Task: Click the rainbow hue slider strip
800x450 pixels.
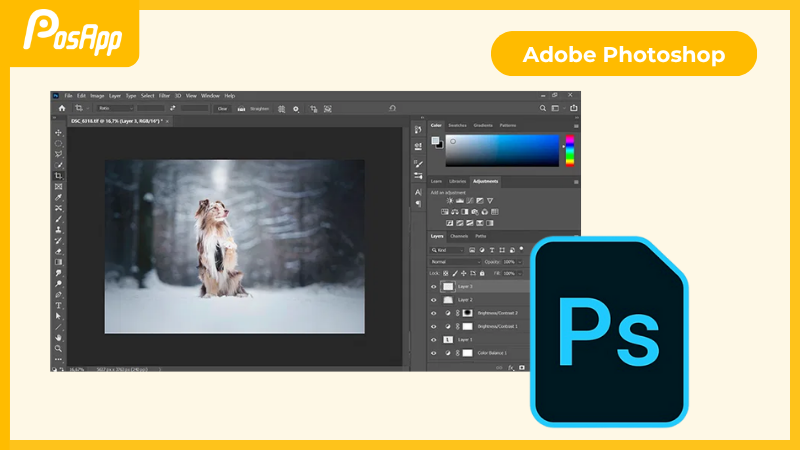Action: [570, 151]
